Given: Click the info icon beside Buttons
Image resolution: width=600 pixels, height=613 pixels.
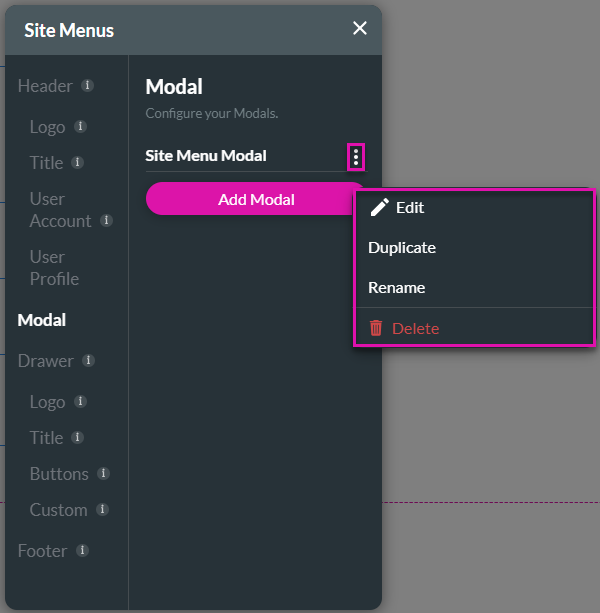Looking at the screenshot, I should coord(103,473).
